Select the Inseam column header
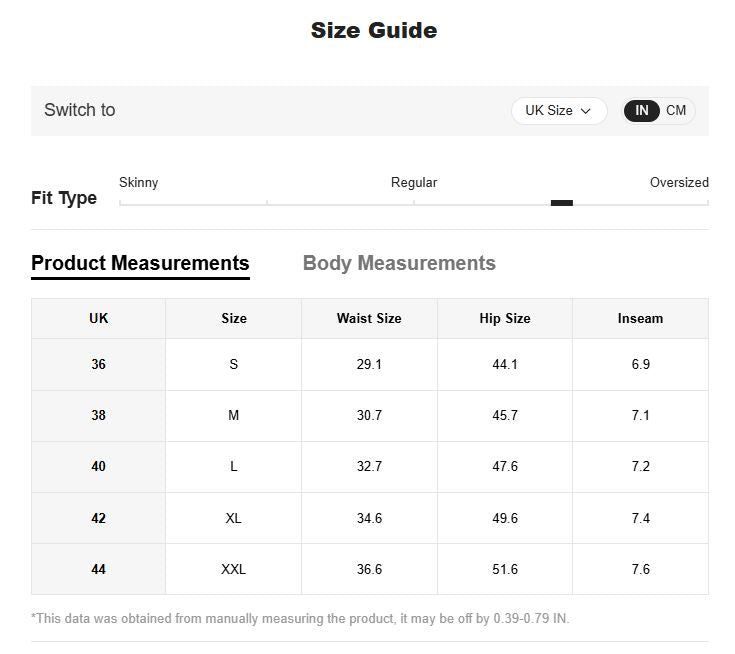The width and height of the screenshot is (735, 654). click(640, 318)
